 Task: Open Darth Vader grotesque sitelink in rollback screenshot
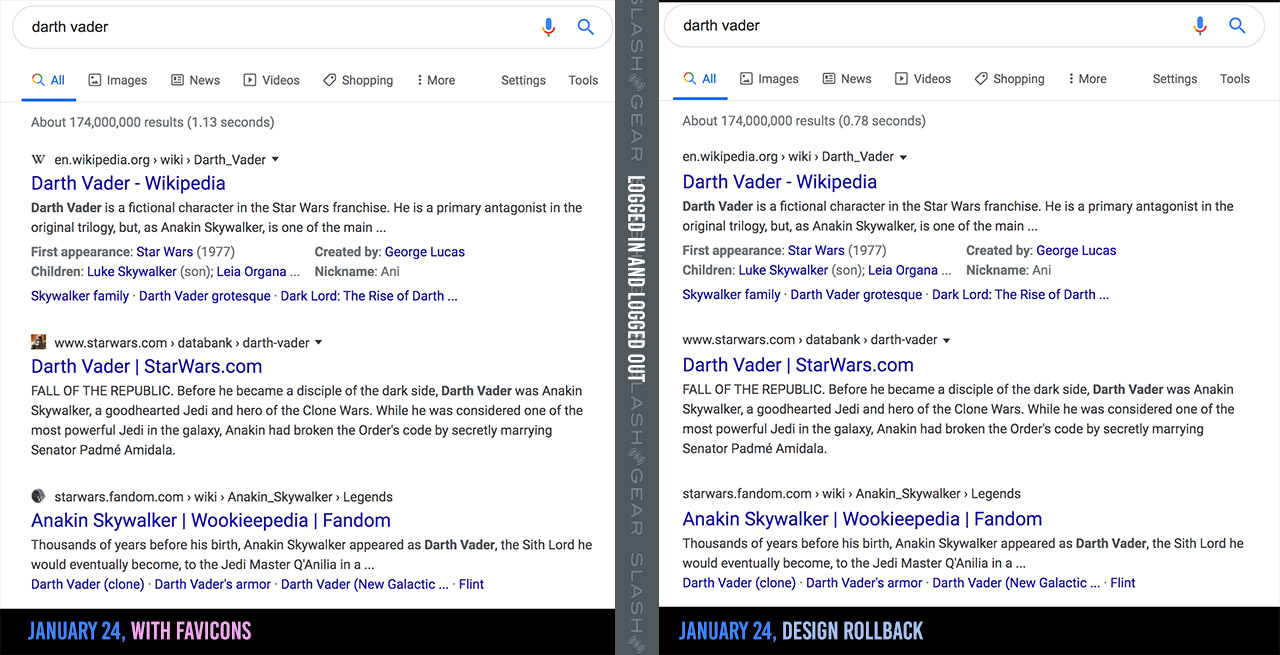(856, 294)
